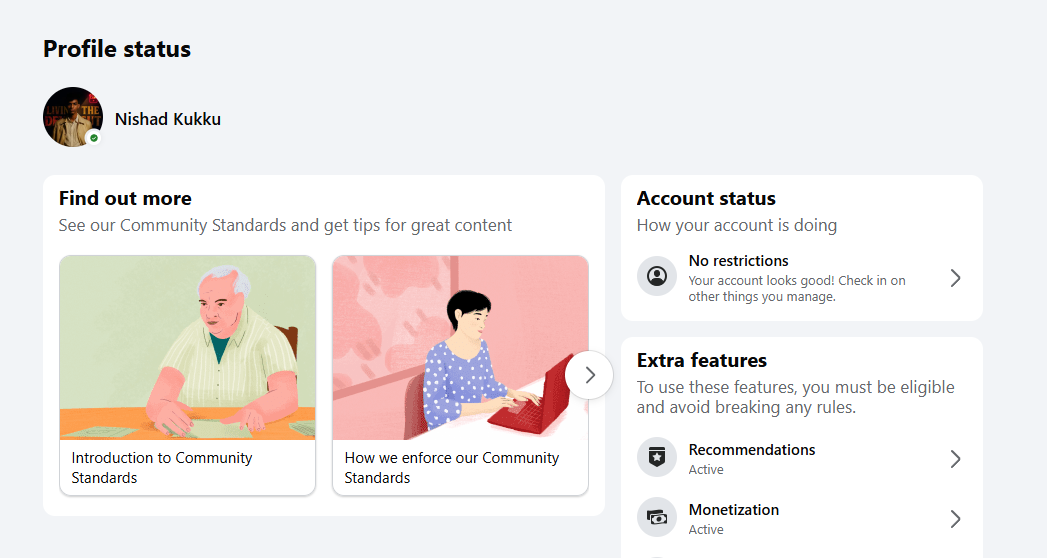1047x558 pixels.
Task: Click the green check badge on avatar
Action: coord(94,138)
